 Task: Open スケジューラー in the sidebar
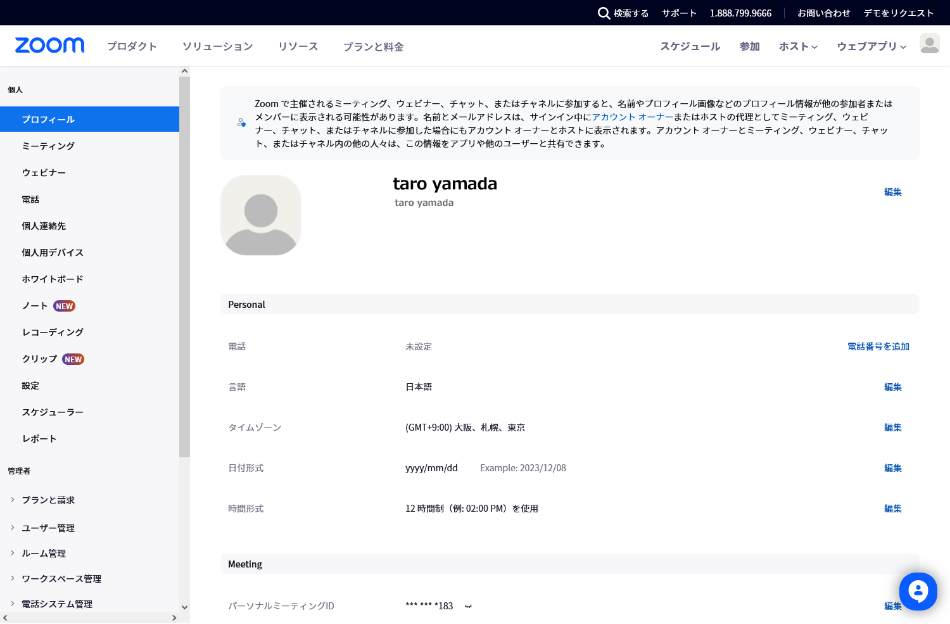[x=53, y=413]
